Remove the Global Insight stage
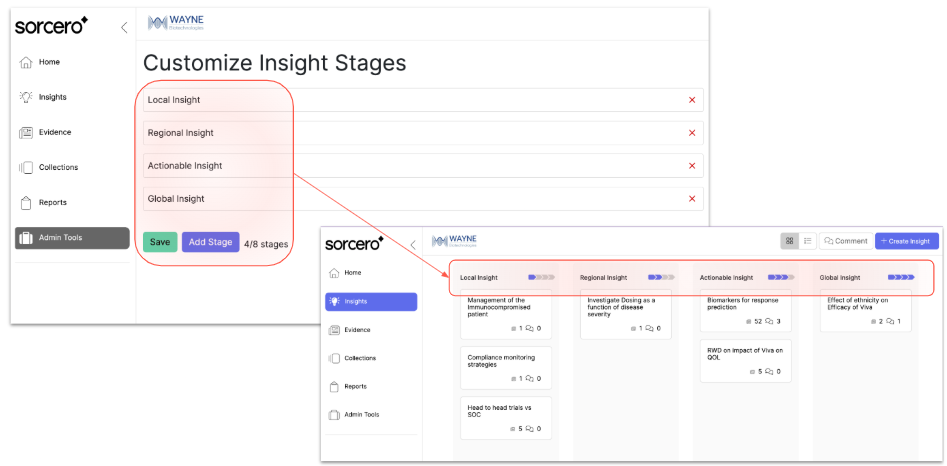The image size is (947, 466). point(692,199)
